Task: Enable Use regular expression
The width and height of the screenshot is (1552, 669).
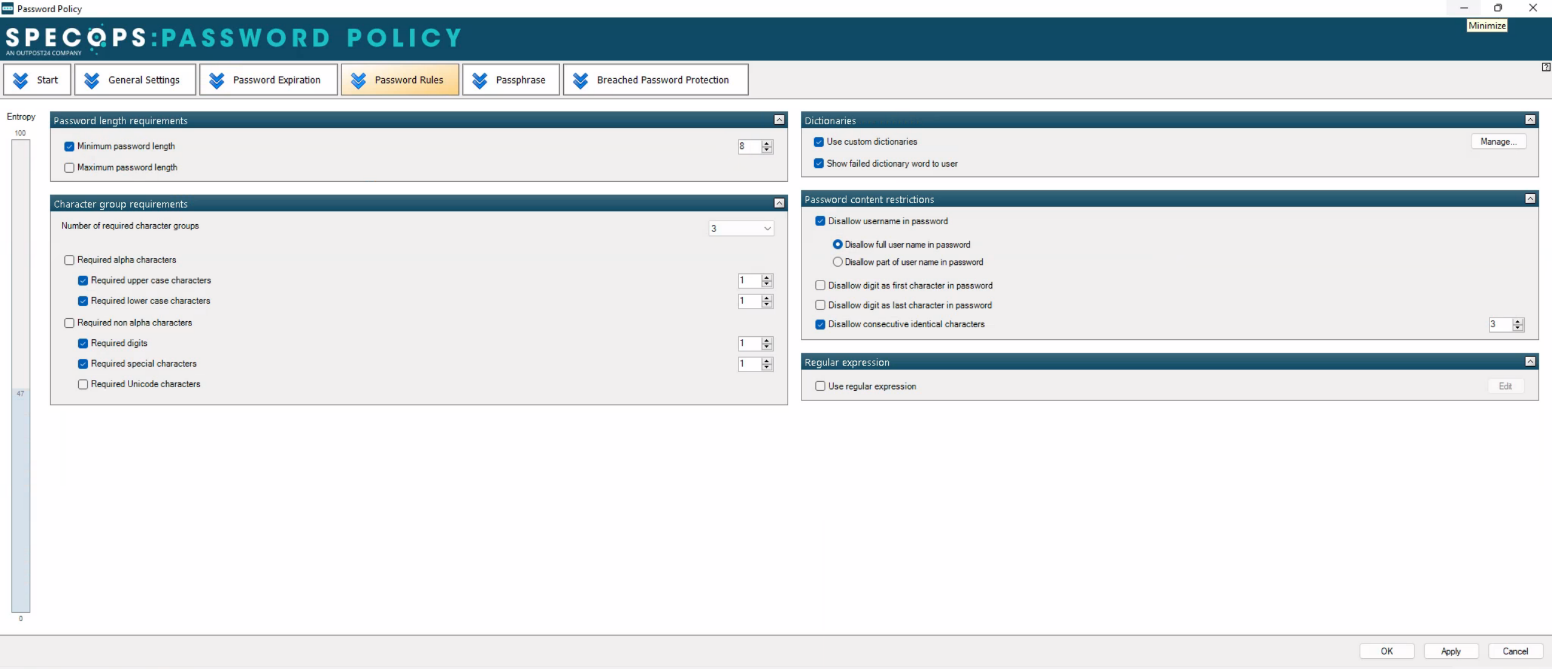Action: (x=820, y=386)
